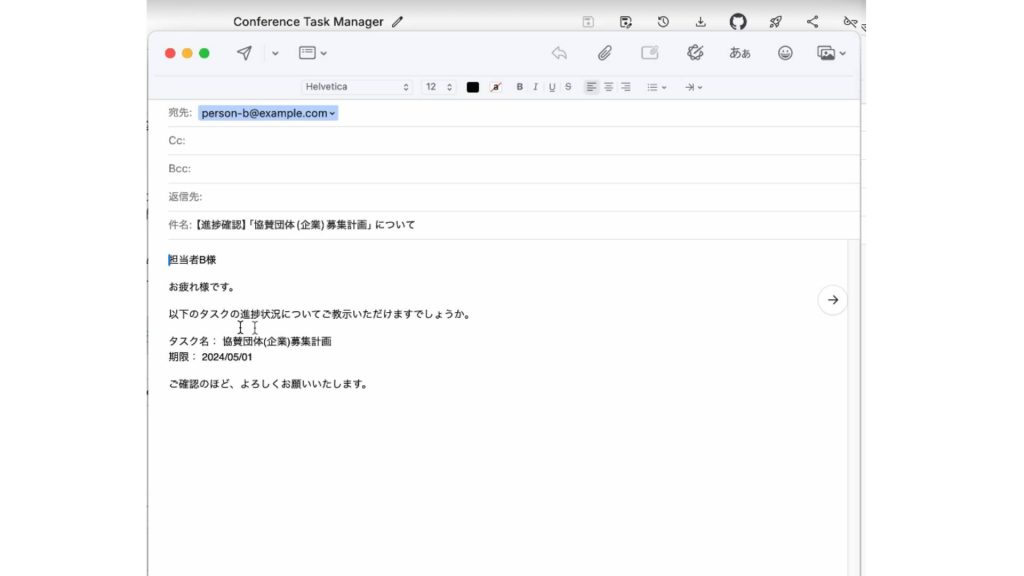Click the rocket deploy icon
The width and height of the screenshot is (1024, 576).
[x=775, y=21]
